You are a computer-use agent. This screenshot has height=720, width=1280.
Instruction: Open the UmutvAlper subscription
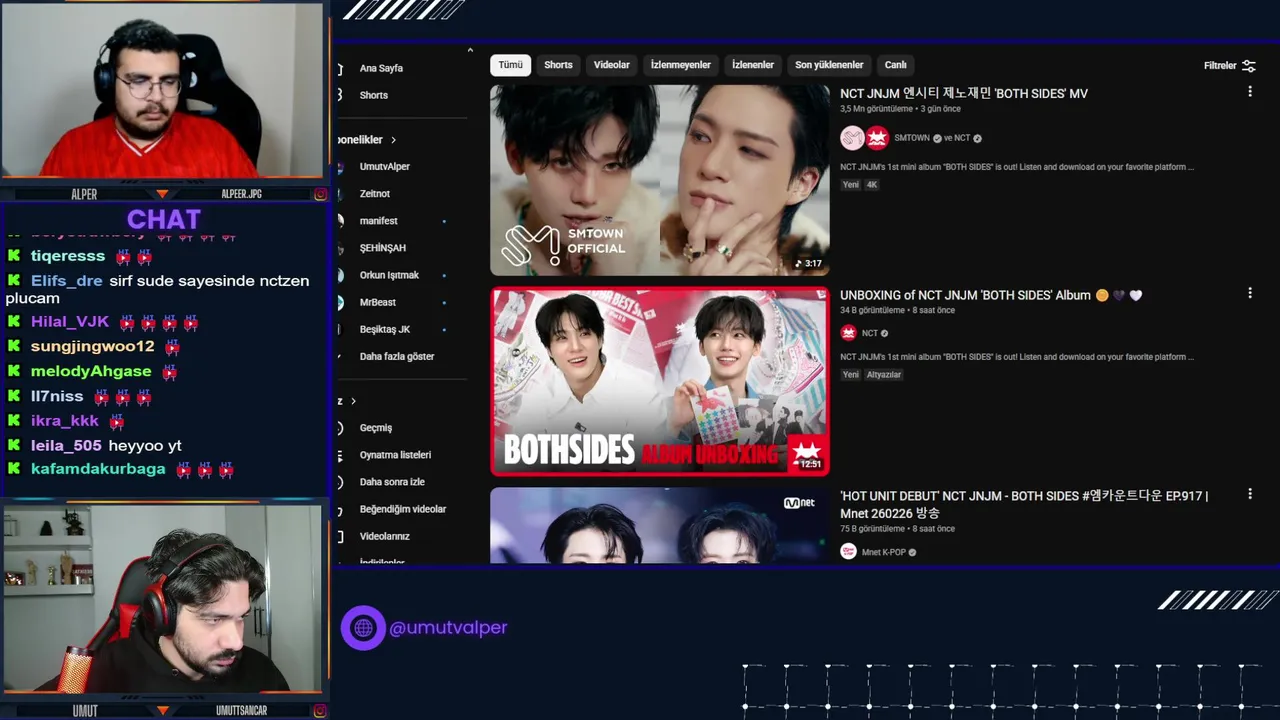point(385,167)
